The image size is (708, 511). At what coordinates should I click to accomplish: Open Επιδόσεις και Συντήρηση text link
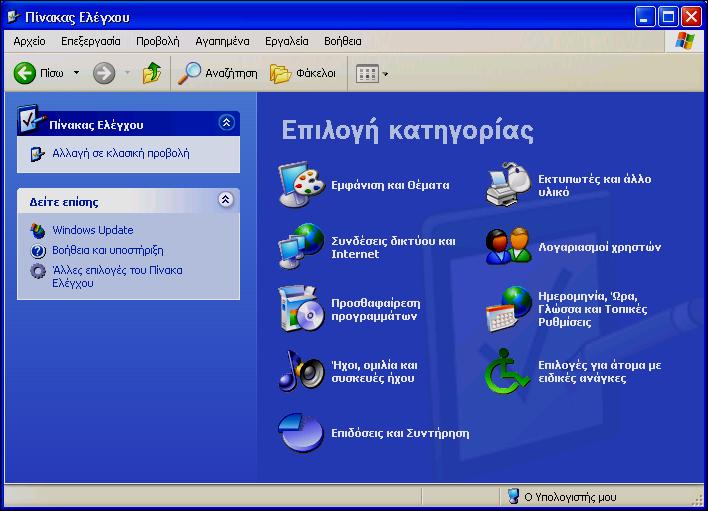[x=400, y=433]
